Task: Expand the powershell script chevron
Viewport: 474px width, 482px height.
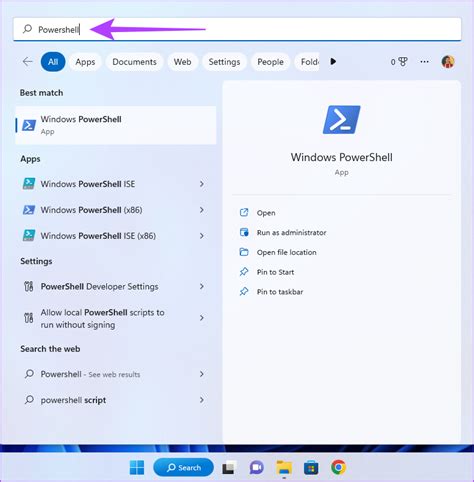Action: [202, 400]
